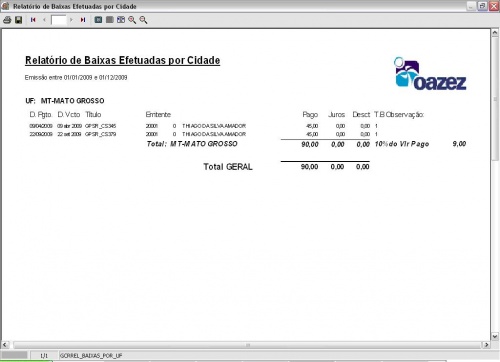Click the horizontal scrollbar left arrow
This screenshot has width=500, height=362.
(x=5, y=345)
